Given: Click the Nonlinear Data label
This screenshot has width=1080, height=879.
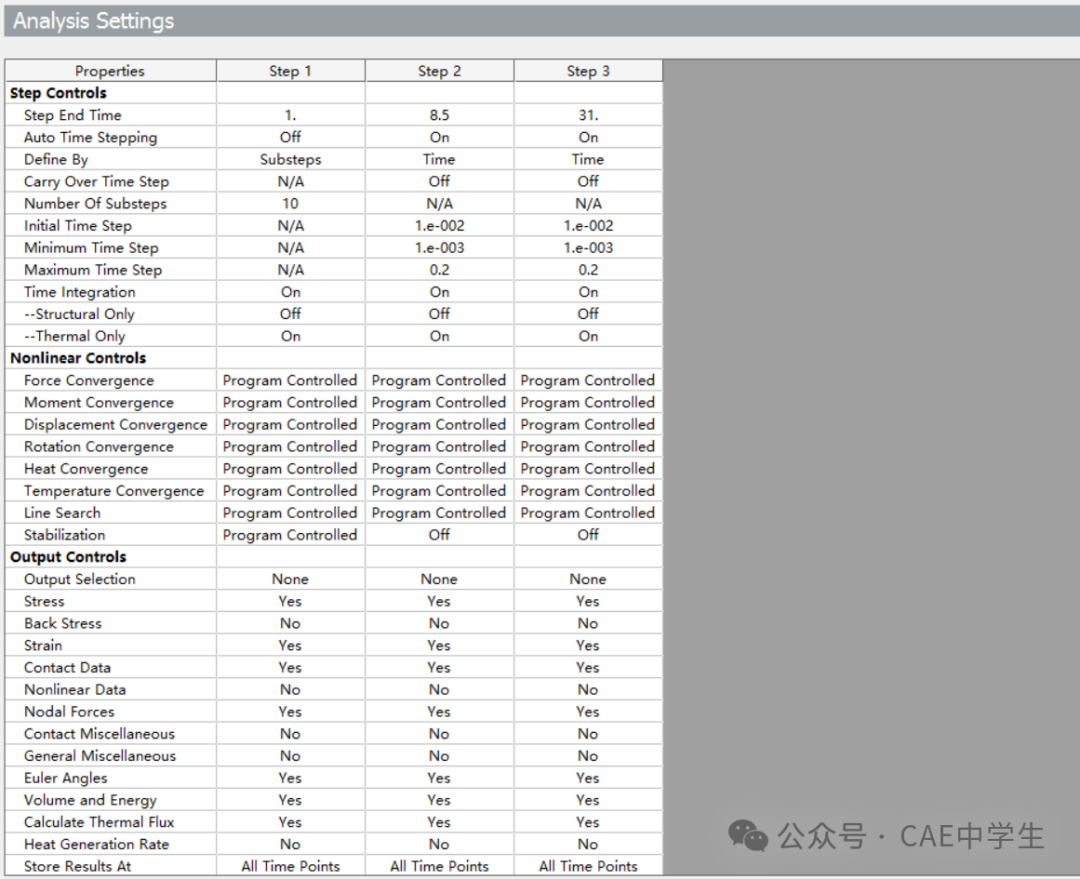Looking at the screenshot, I should 74,689.
